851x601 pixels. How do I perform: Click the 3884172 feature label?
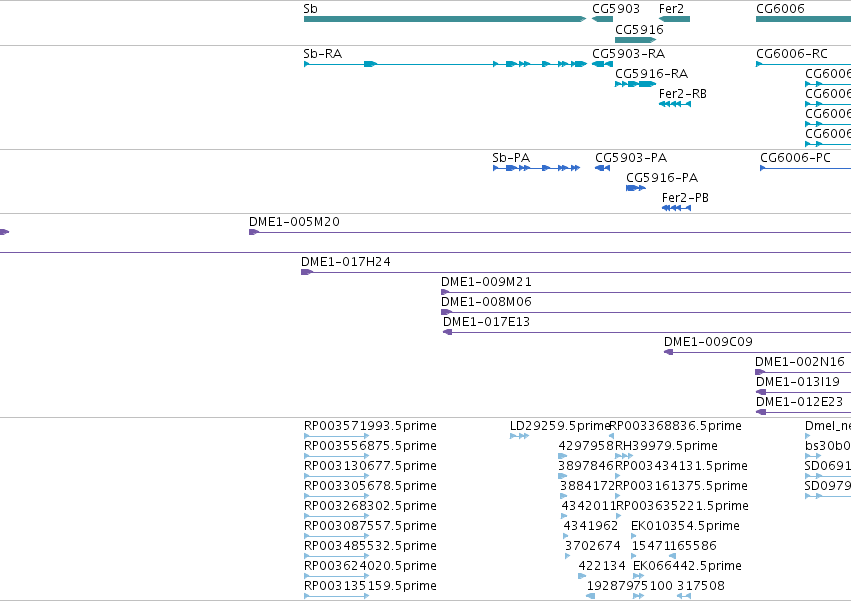pos(587,485)
